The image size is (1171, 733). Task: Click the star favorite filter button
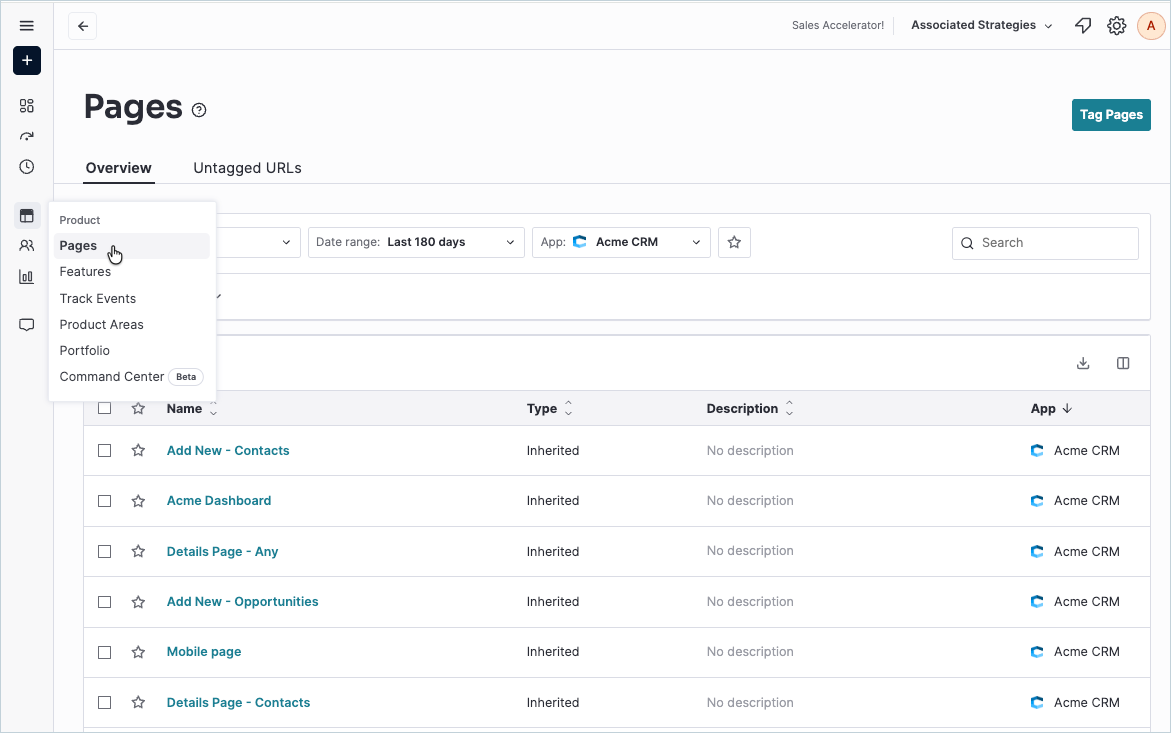(x=734, y=243)
